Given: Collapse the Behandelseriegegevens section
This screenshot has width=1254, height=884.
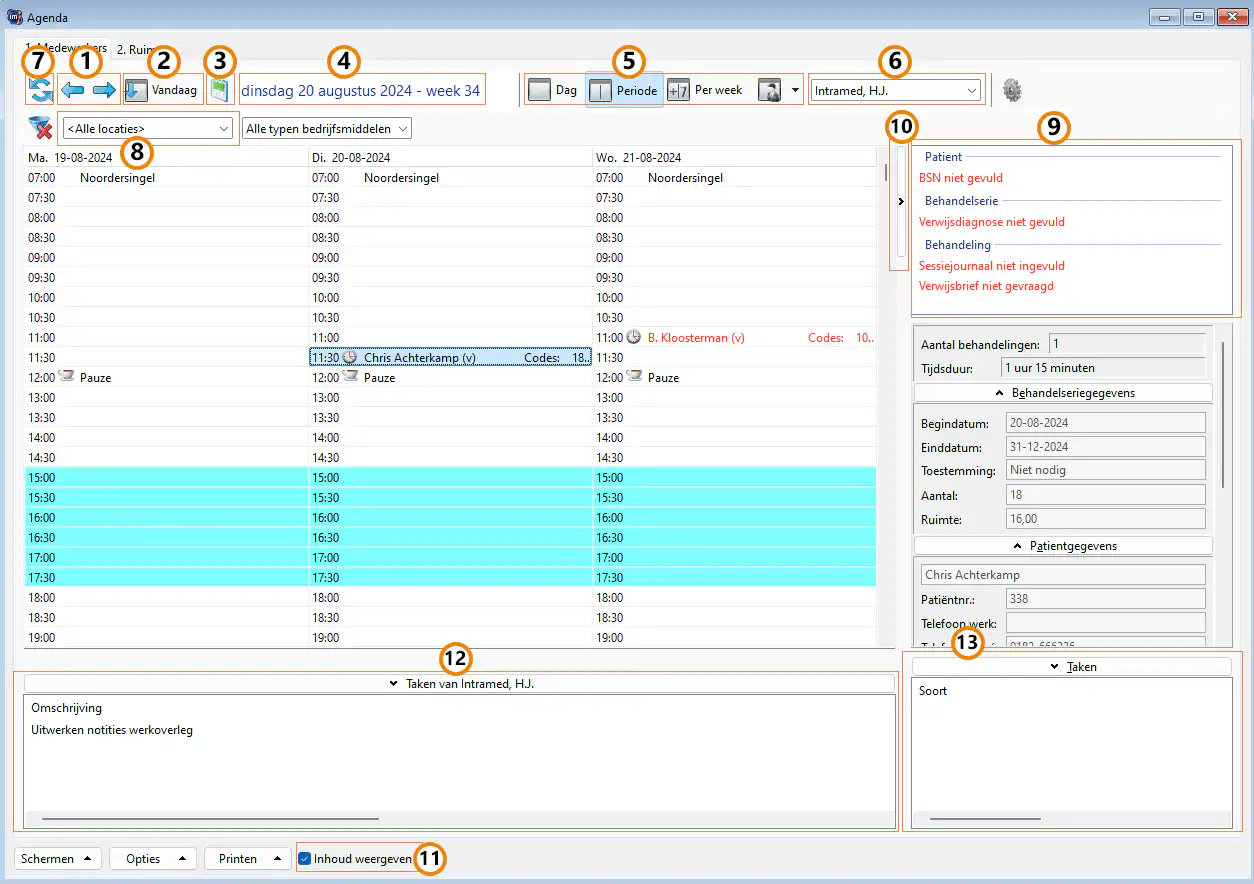Looking at the screenshot, I should [x=1062, y=393].
